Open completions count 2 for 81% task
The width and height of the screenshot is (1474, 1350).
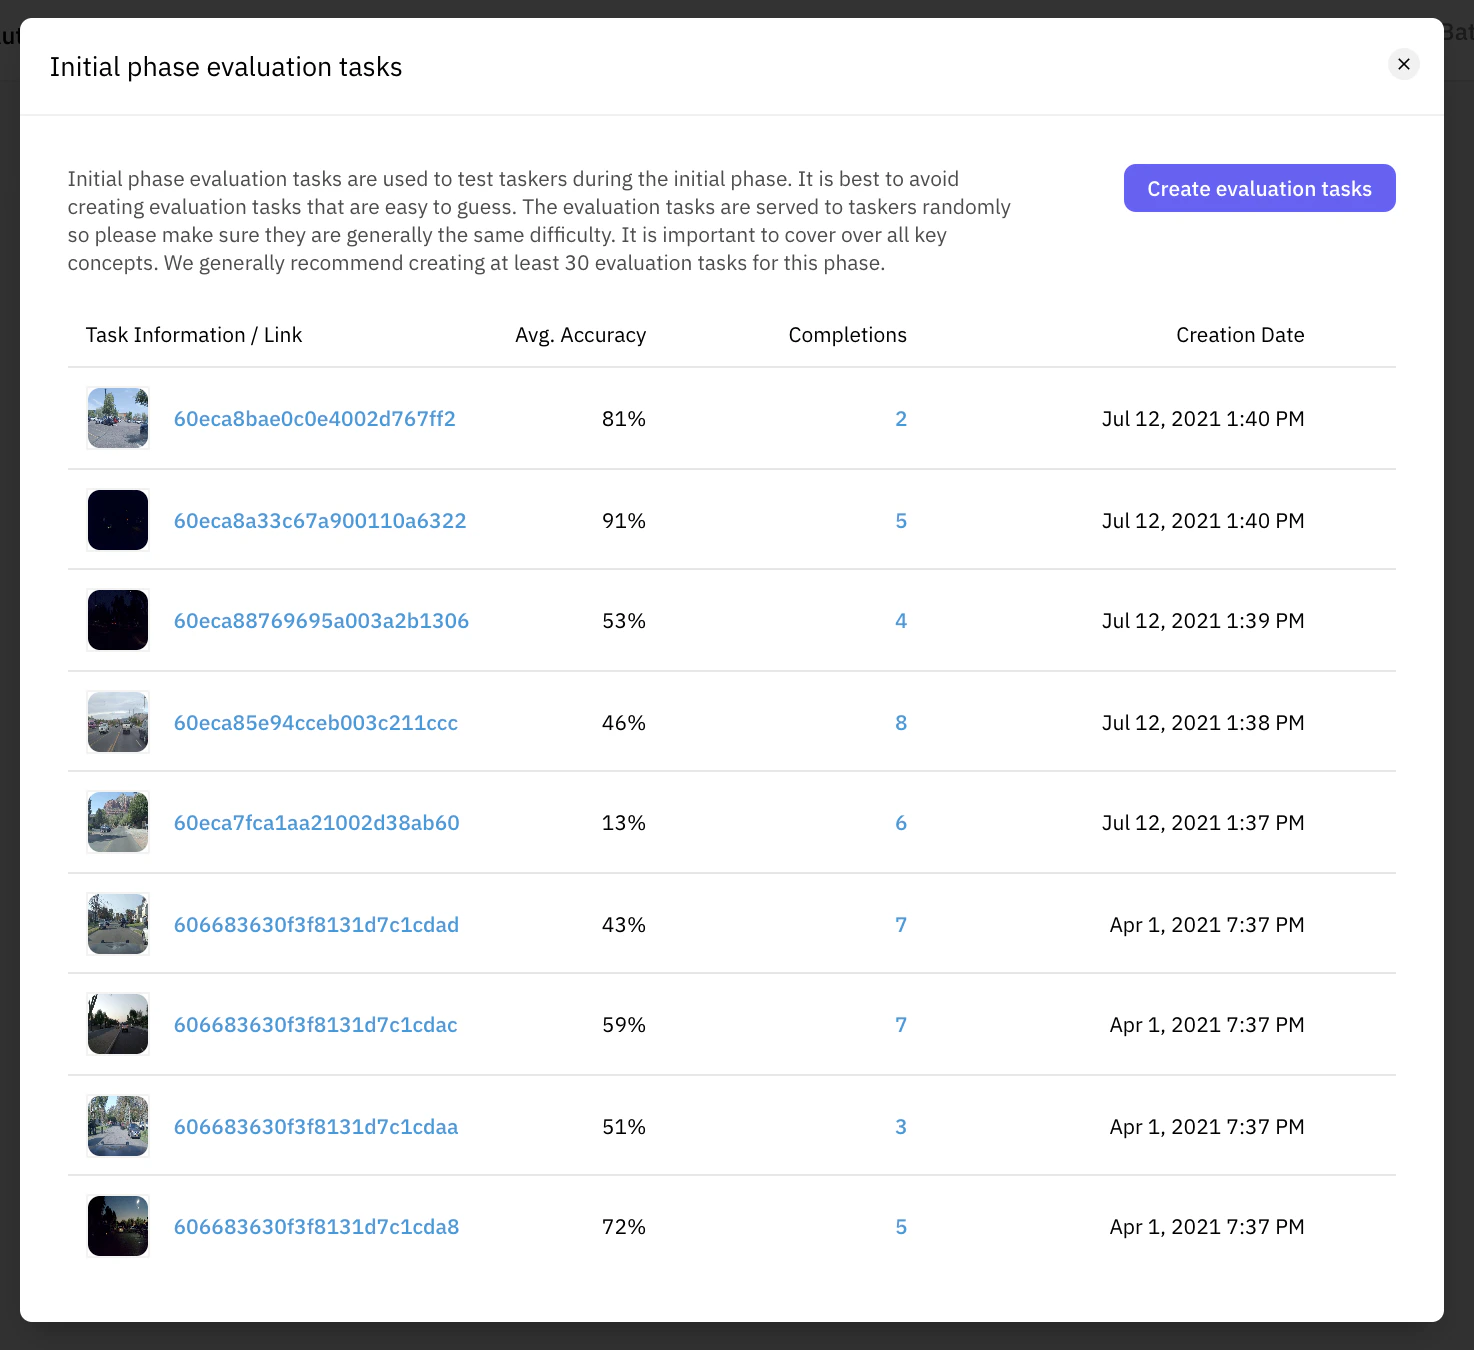[x=901, y=419]
